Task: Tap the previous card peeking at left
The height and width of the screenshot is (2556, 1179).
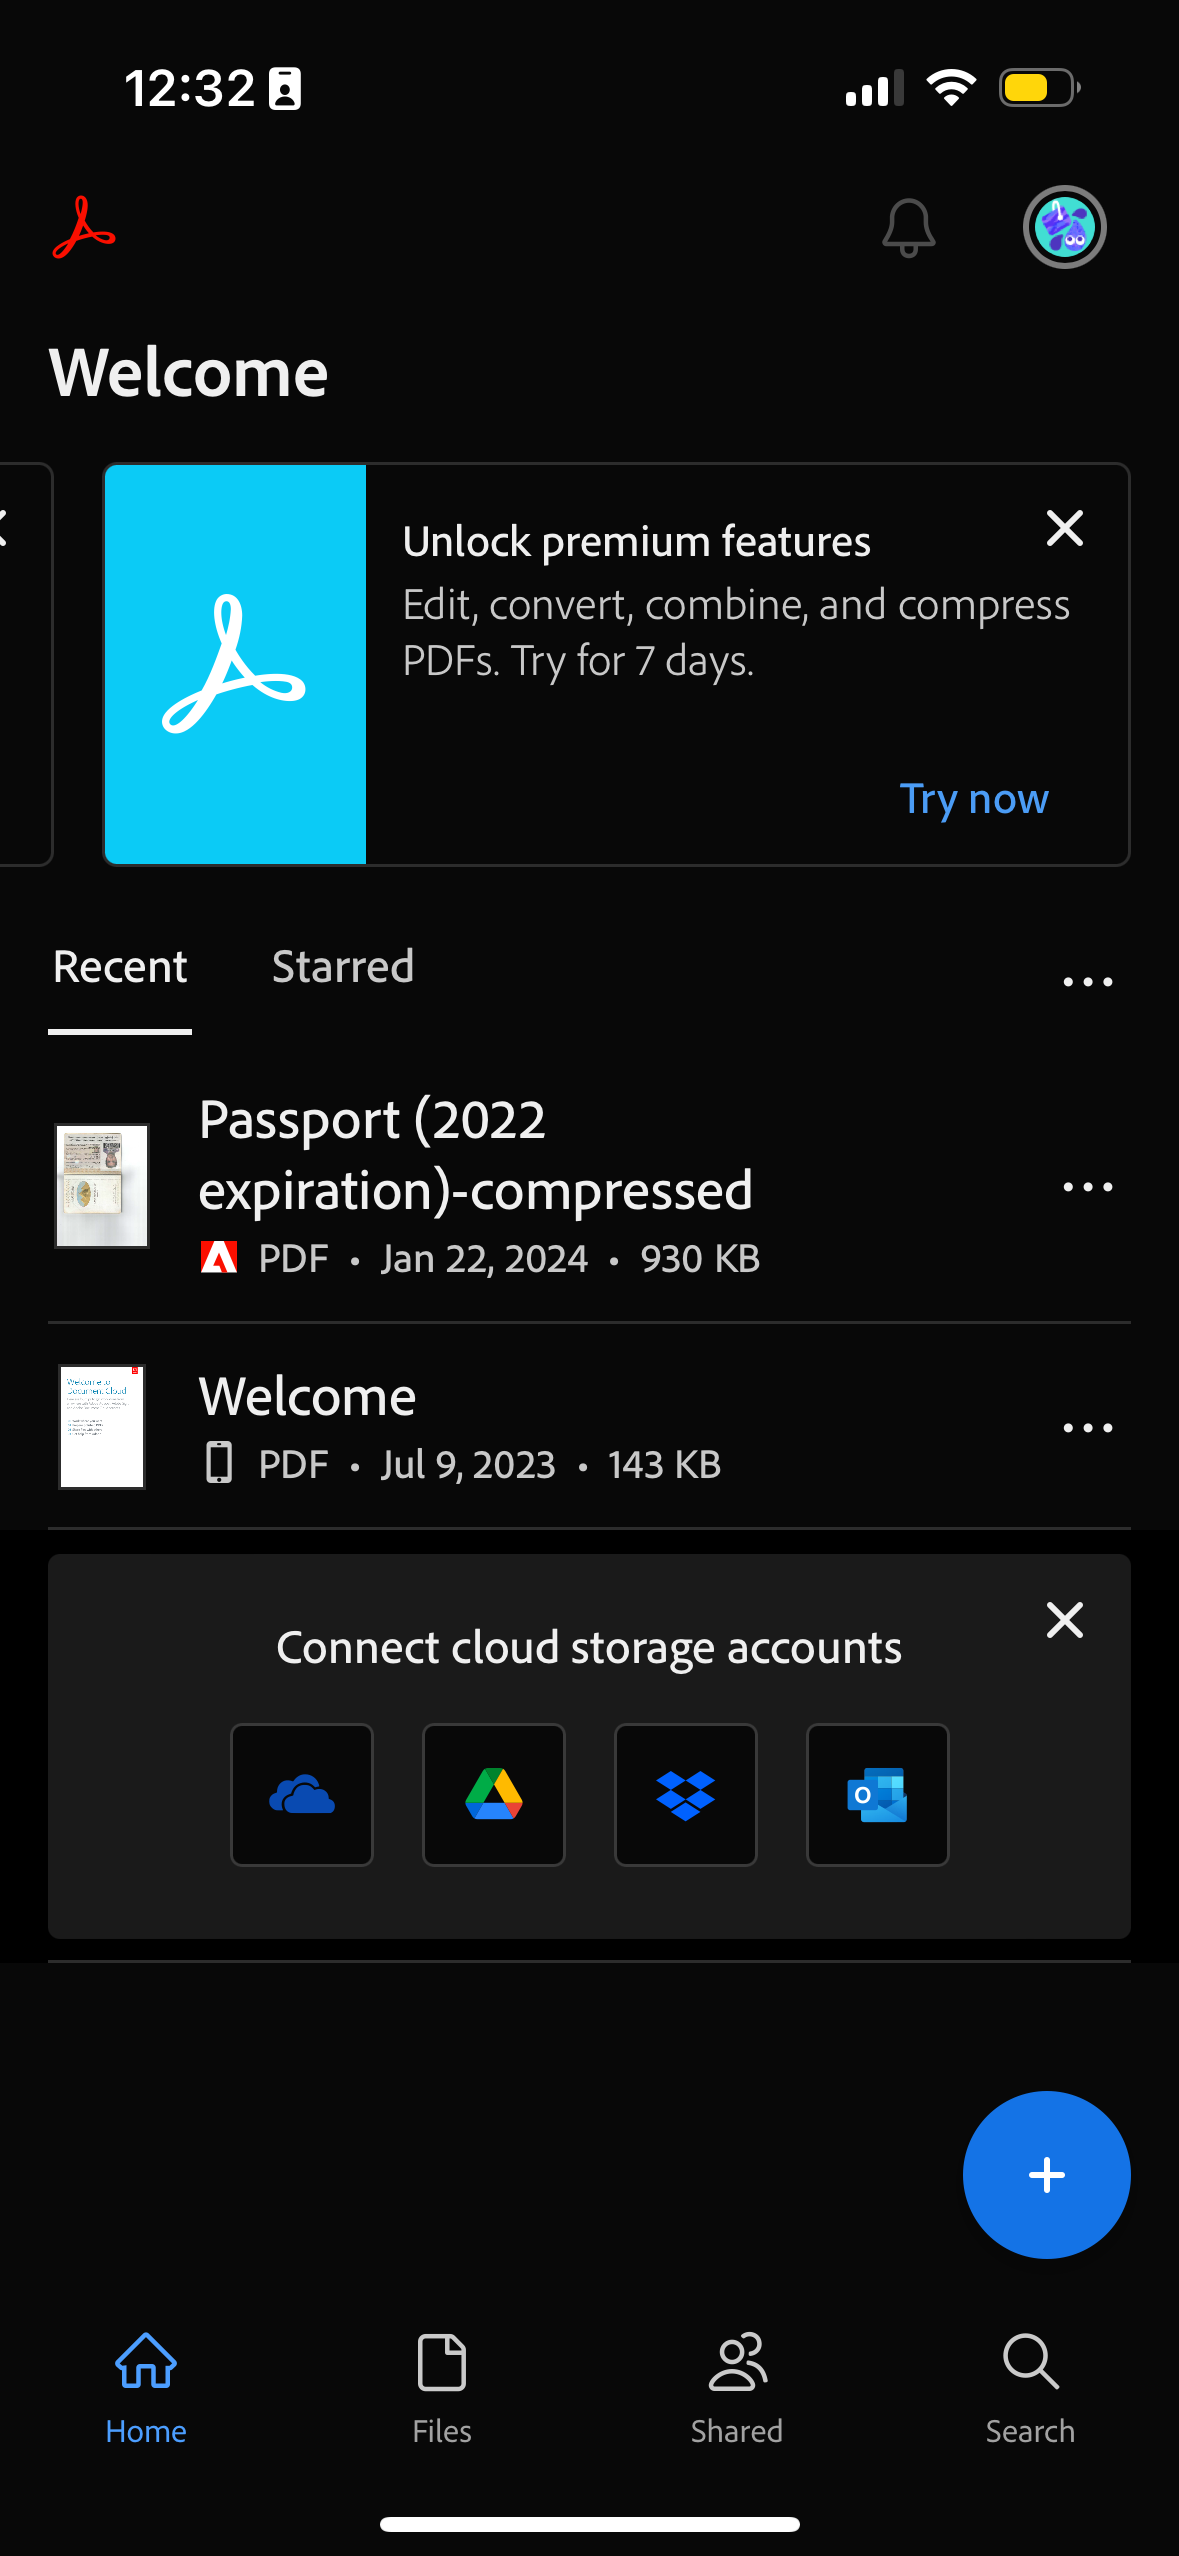Action: 24,664
